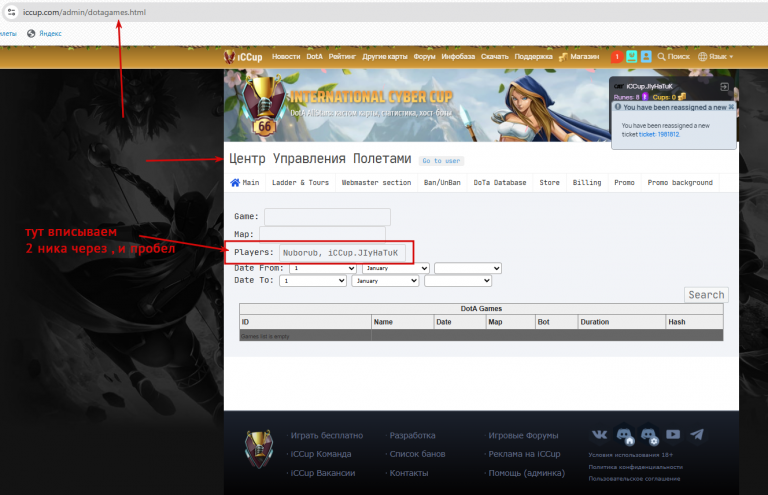Switch to the Ladder & Tours tab
The width and height of the screenshot is (768, 495).
point(300,183)
